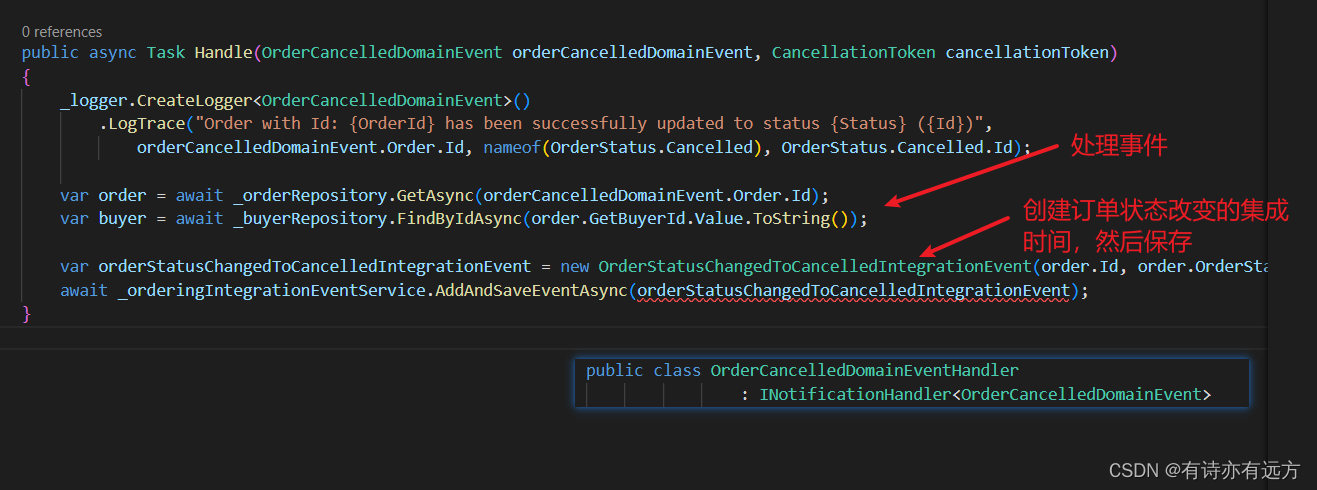Click the "_buyerRepository" field
The width and height of the screenshot is (1317, 490).
click(x=311, y=219)
